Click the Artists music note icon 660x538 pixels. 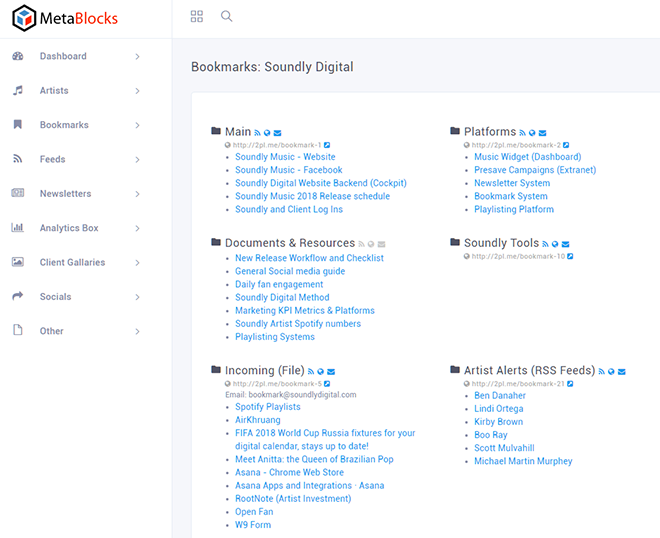point(18,90)
